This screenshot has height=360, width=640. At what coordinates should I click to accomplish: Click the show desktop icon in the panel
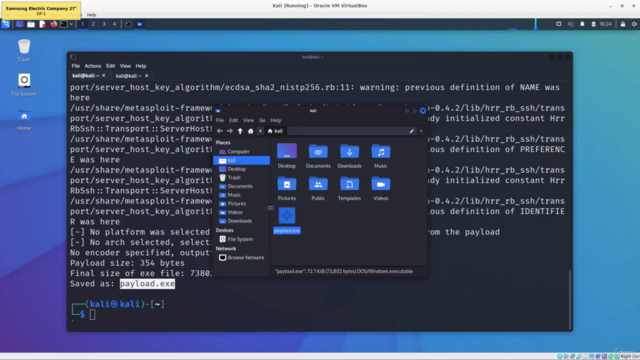[19, 24]
